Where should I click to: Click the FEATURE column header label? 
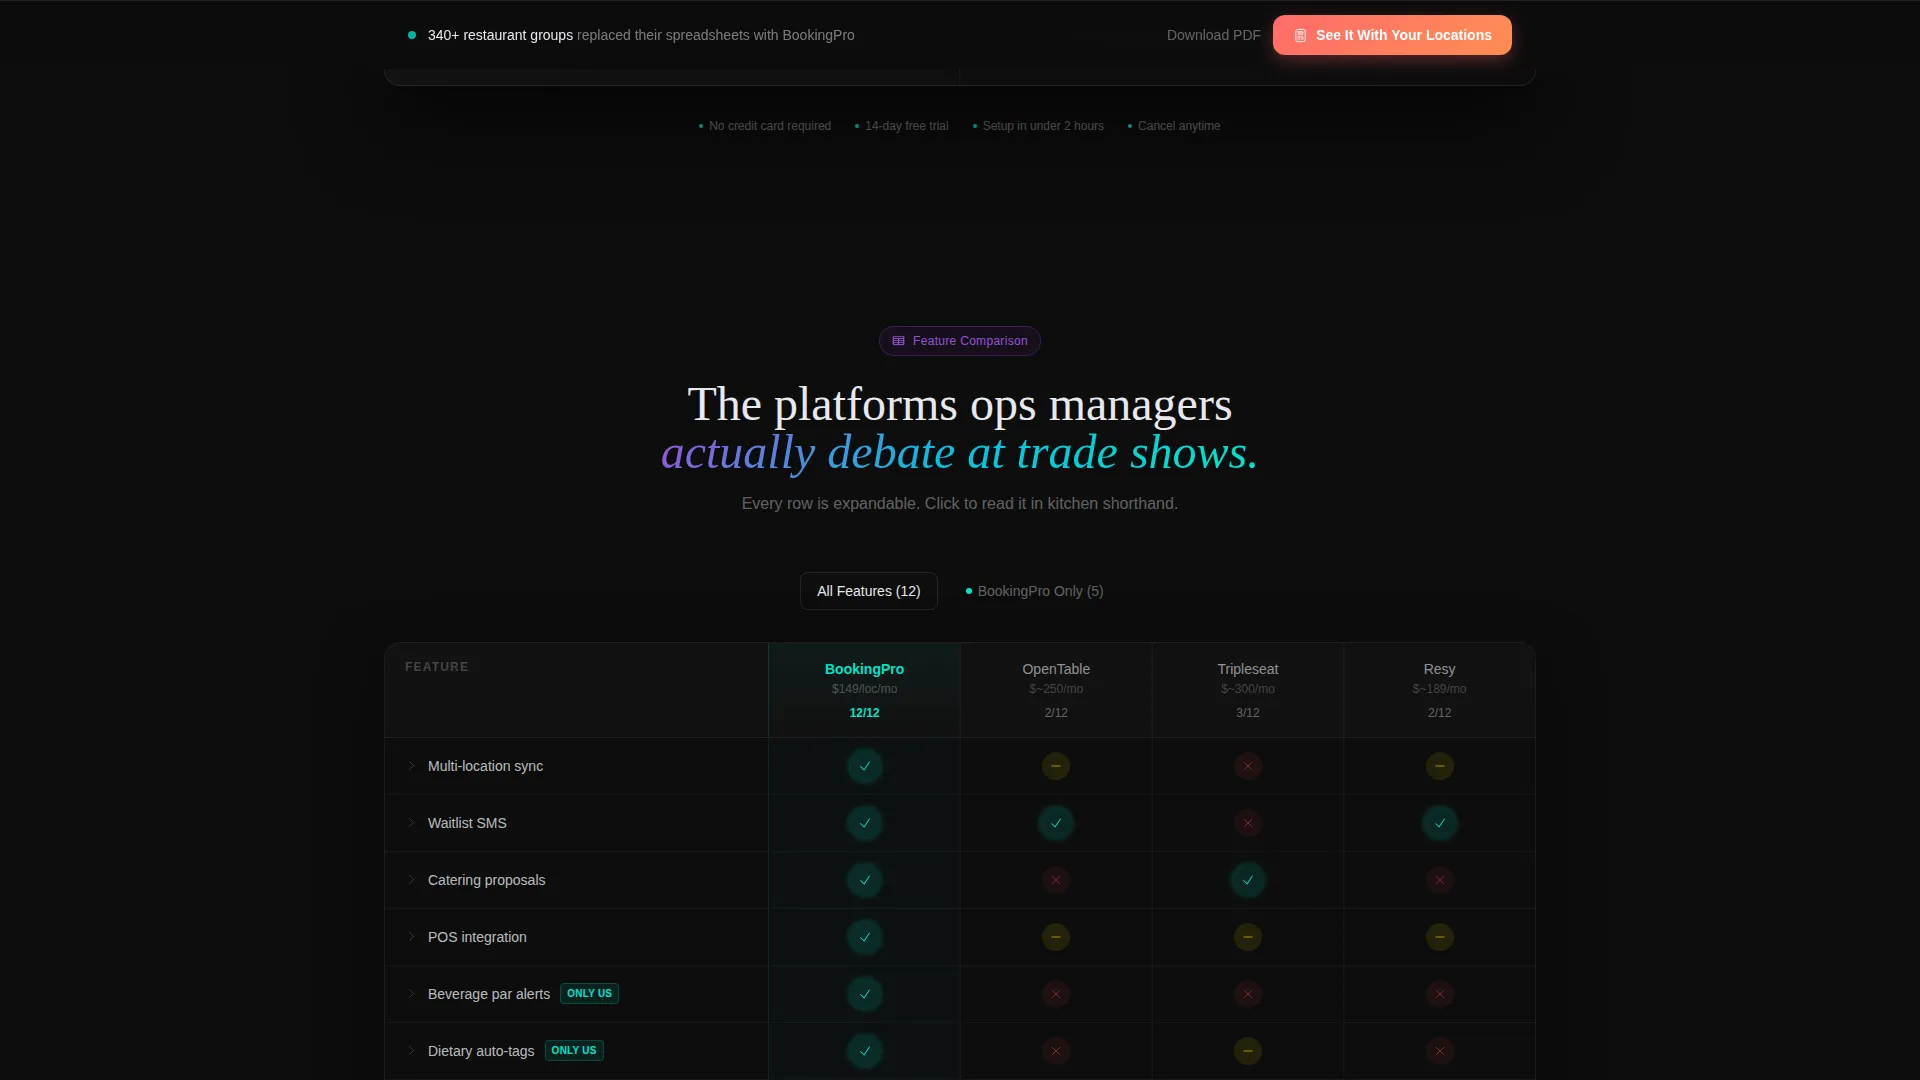(436, 667)
